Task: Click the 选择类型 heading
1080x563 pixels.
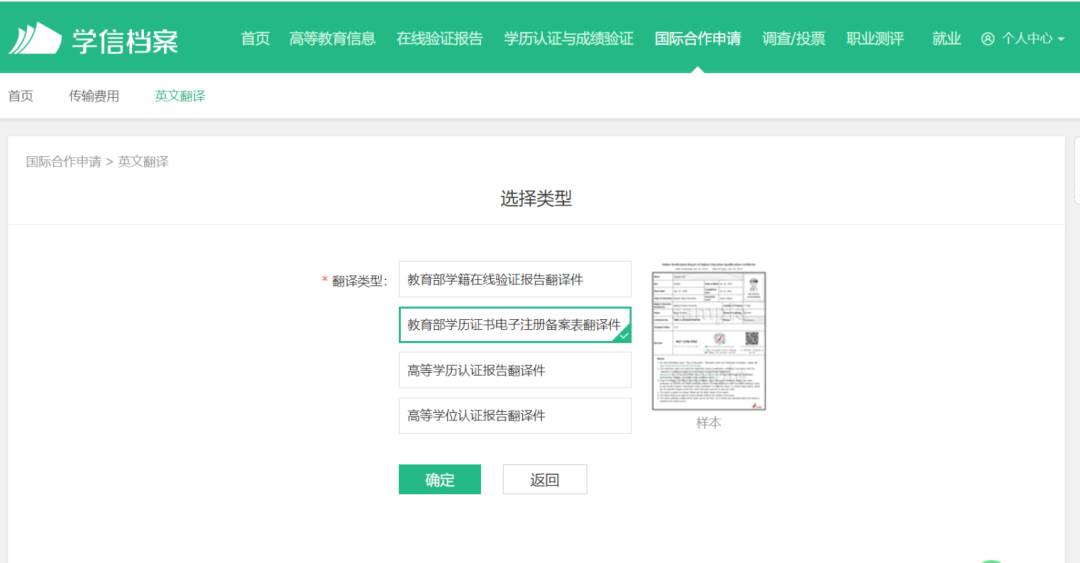Action: tap(536, 198)
